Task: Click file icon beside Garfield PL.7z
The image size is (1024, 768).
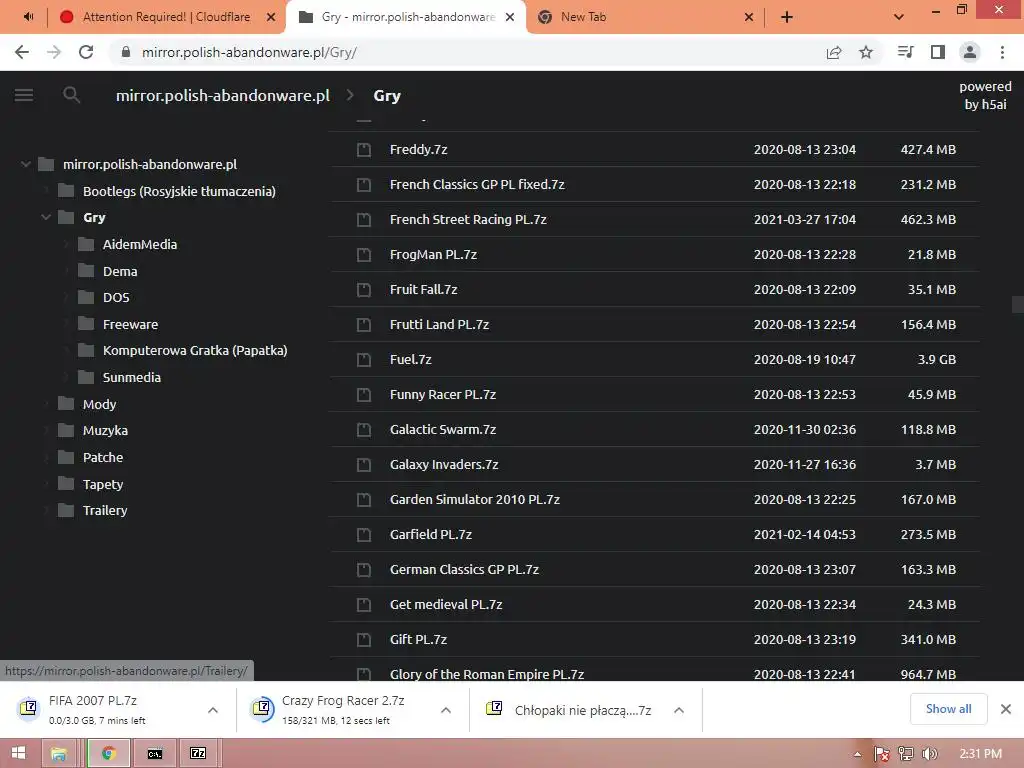Action: pos(364,535)
